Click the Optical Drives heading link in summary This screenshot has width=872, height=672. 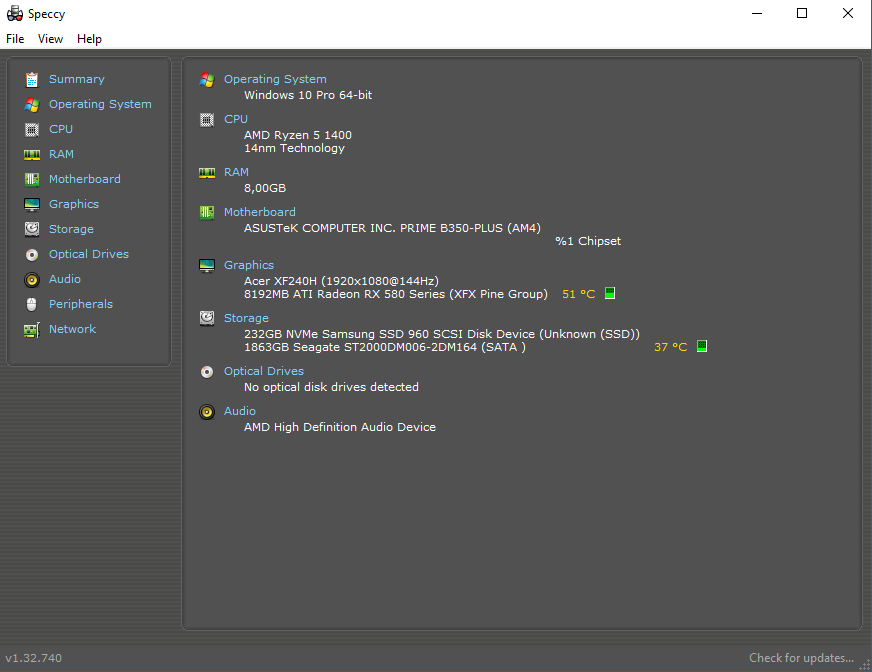tap(264, 371)
